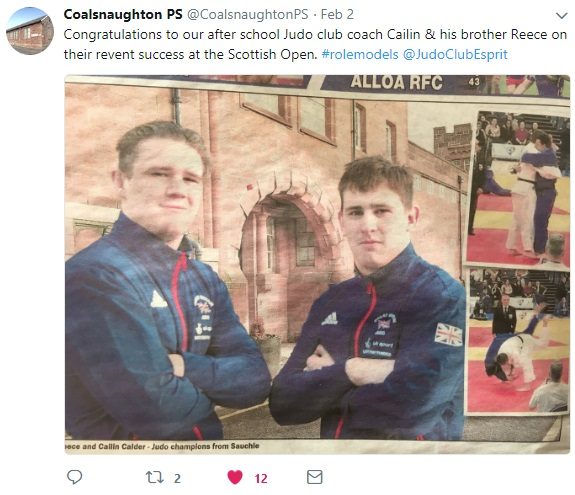The image size is (575, 495).
Task: Visit the @CoalsnaughtonPS handle link
Action: pos(248,14)
